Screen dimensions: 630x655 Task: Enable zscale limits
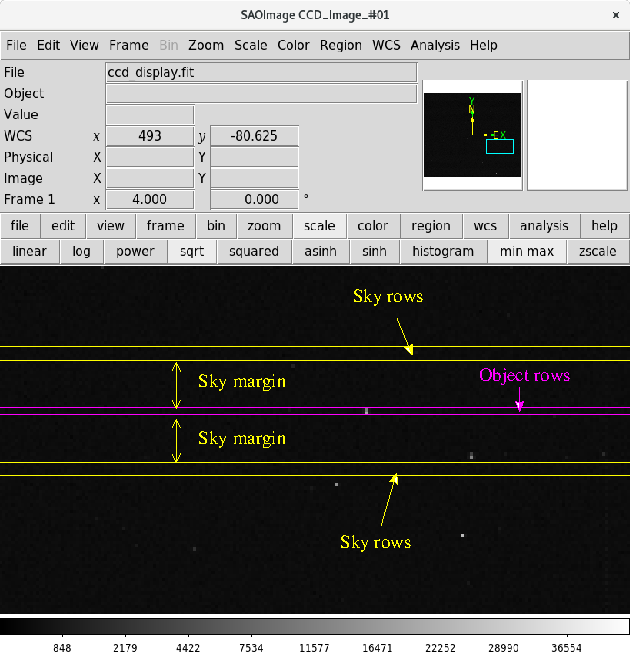597,251
